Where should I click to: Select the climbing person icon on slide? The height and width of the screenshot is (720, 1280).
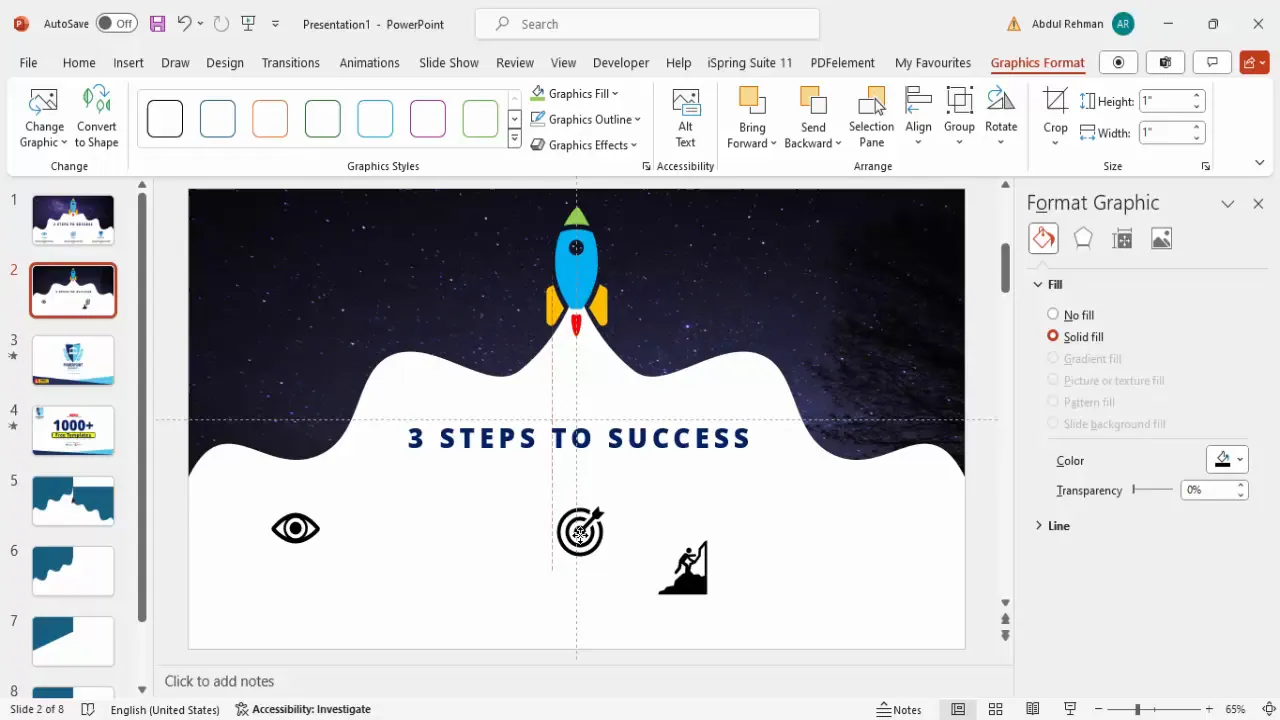pyautogui.click(x=683, y=568)
